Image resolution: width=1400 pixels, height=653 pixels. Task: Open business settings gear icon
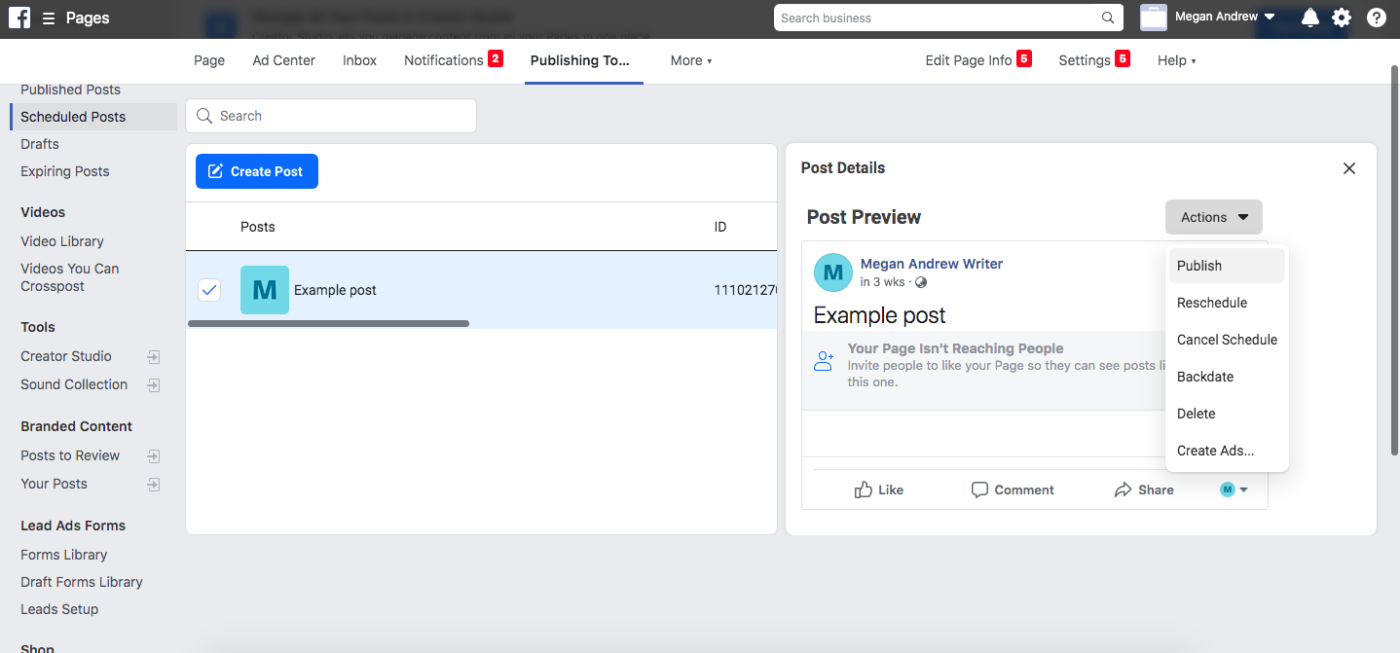pyautogui.click(x=1341, y=17)
